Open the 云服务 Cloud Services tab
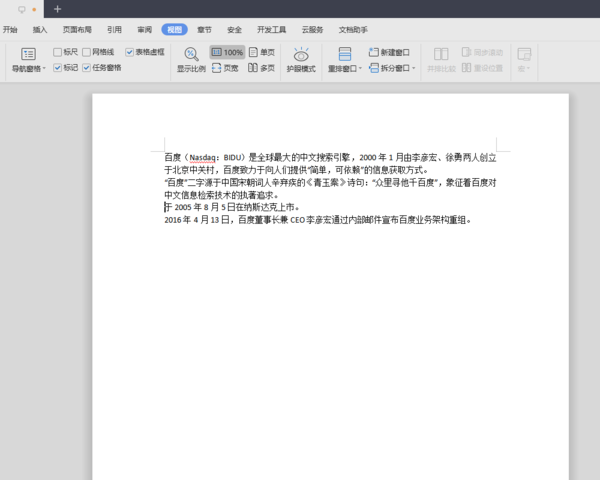This screenshot has width=600, height=480. (x=313, y=29)
